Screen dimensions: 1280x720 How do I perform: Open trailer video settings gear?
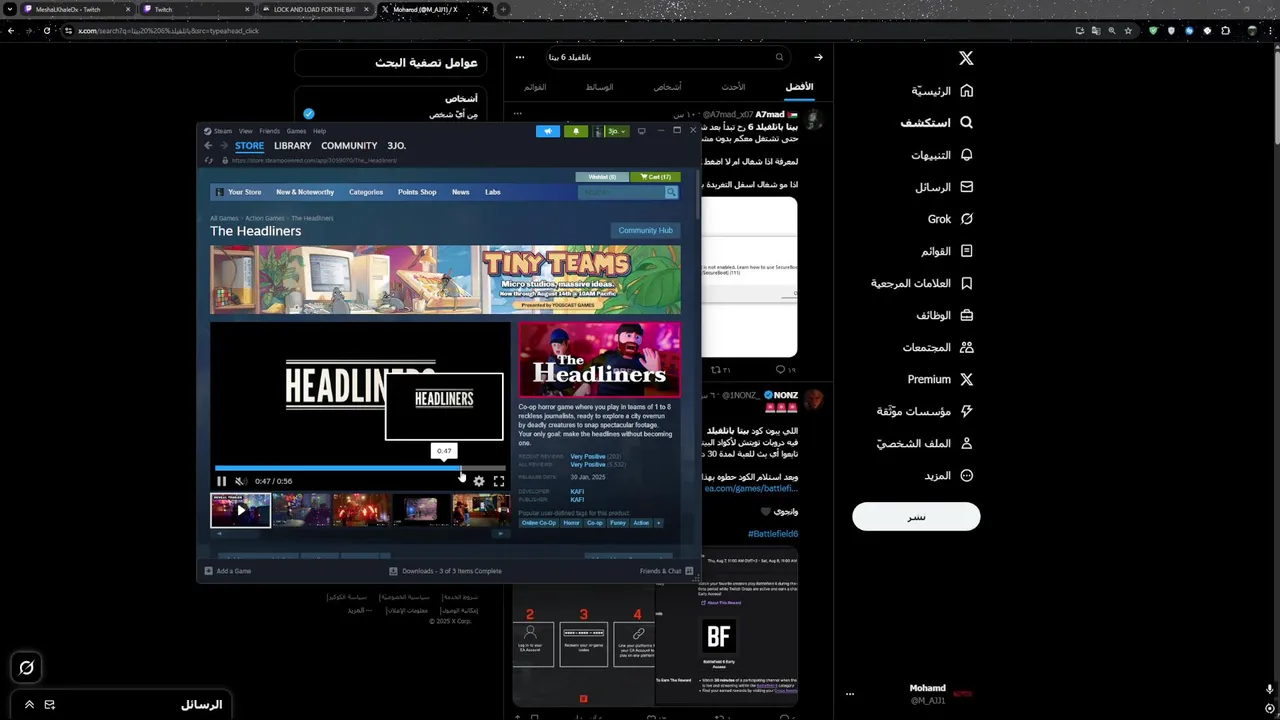tap(479, 481)
